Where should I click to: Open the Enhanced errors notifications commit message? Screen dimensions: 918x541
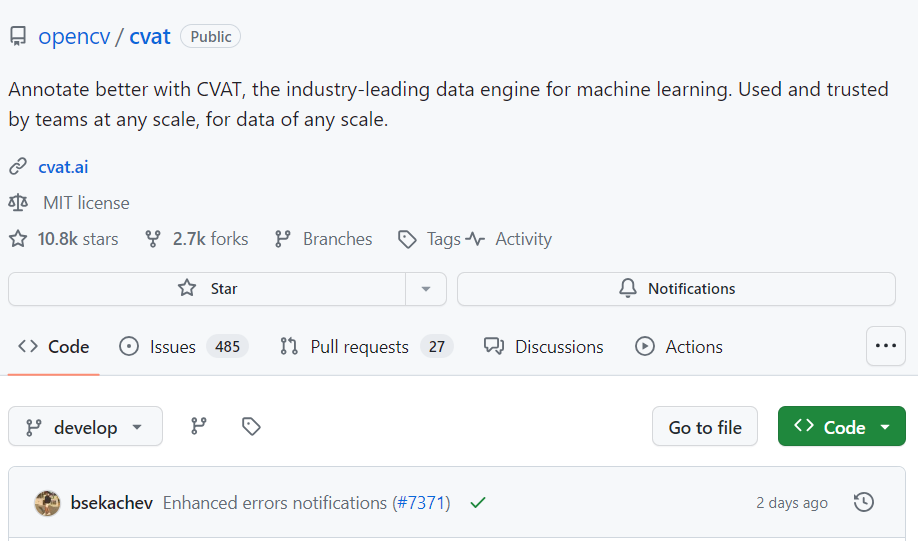(x=275, y=503)
